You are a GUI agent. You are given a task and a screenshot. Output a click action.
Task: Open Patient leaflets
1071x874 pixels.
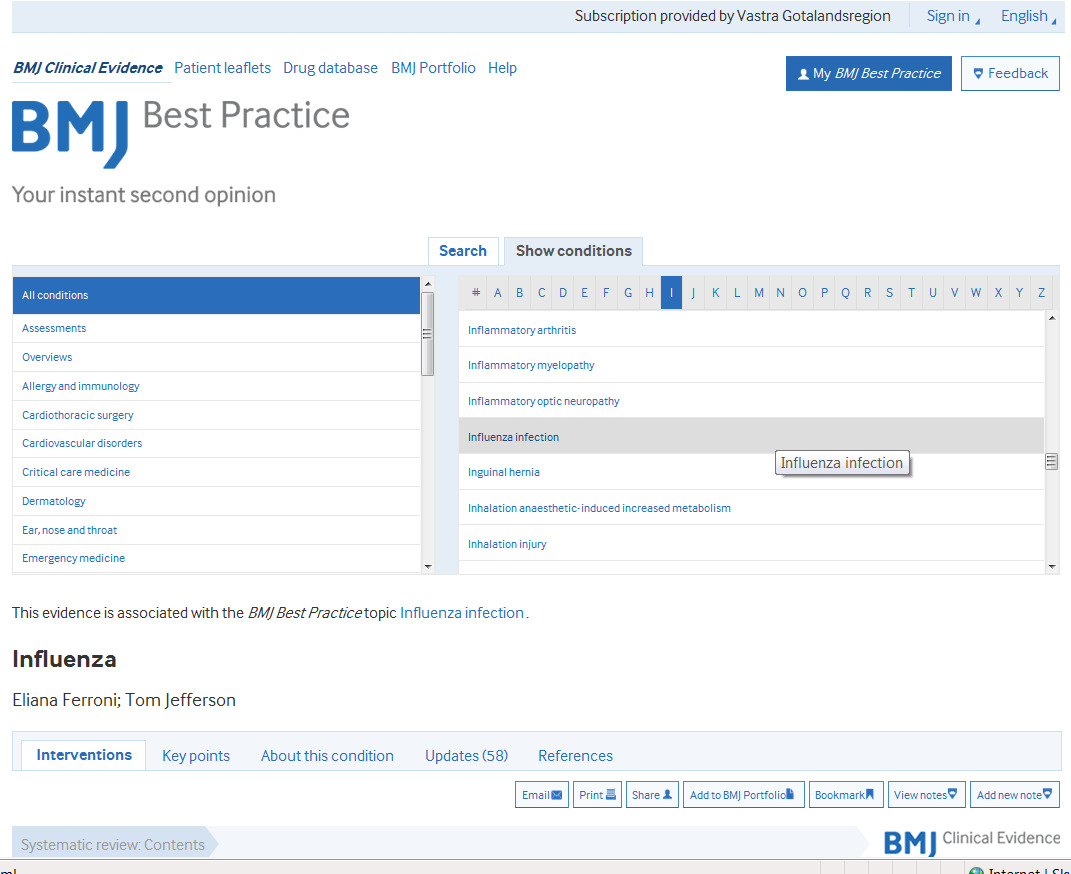point(223,68)
